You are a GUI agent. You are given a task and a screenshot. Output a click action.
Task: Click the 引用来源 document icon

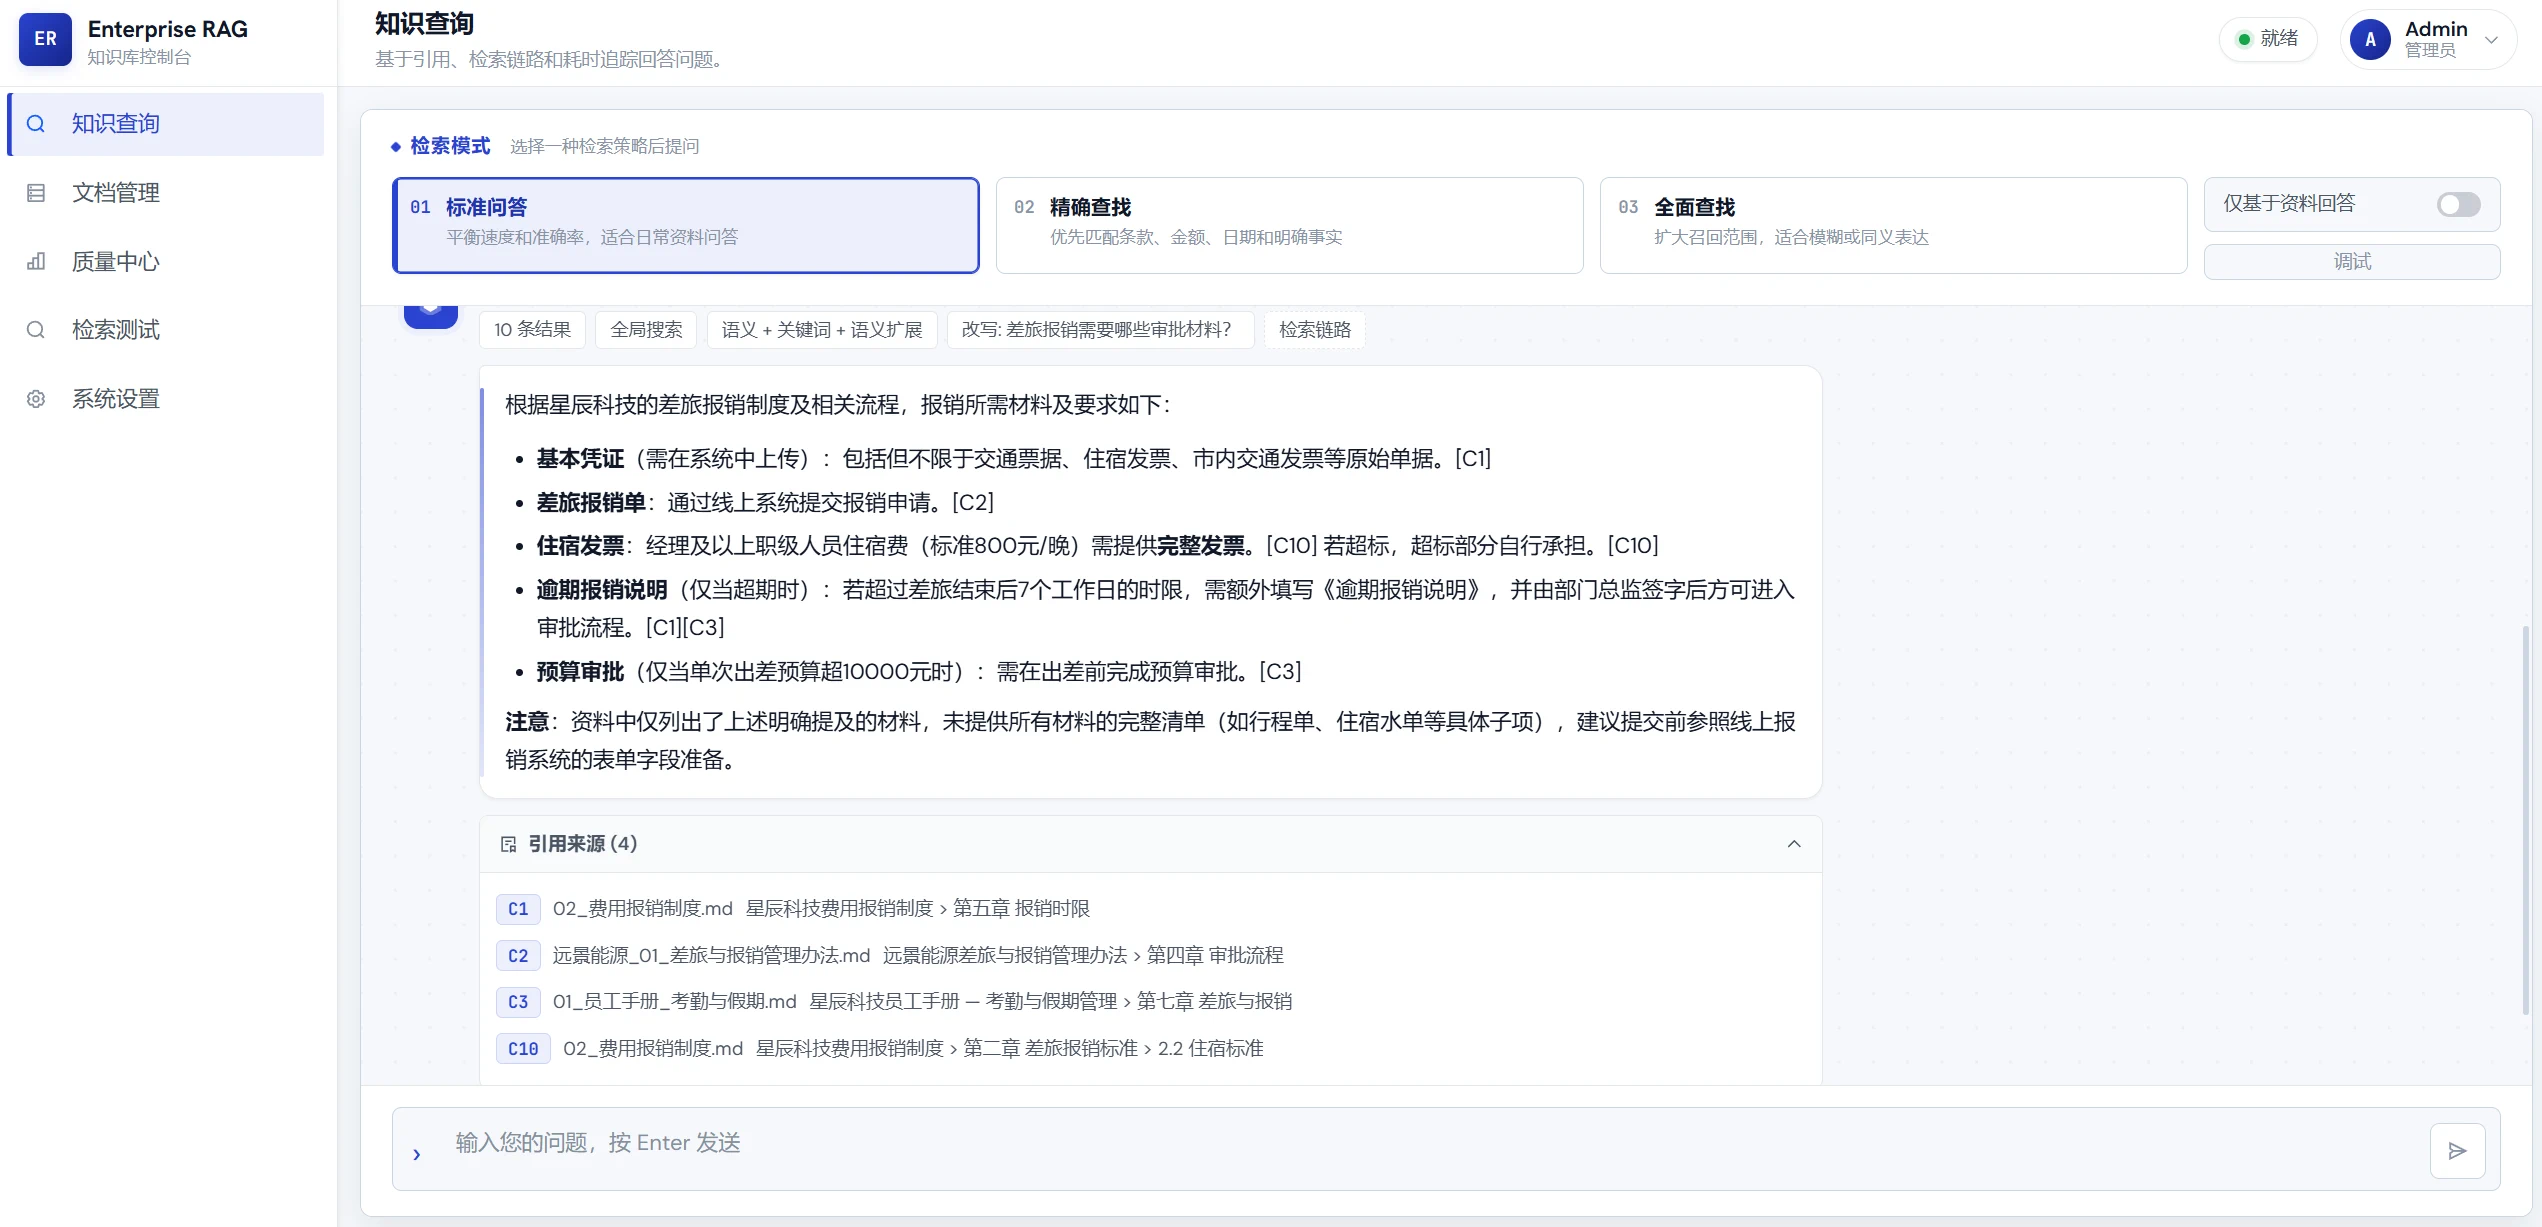(x=508, y=845)
